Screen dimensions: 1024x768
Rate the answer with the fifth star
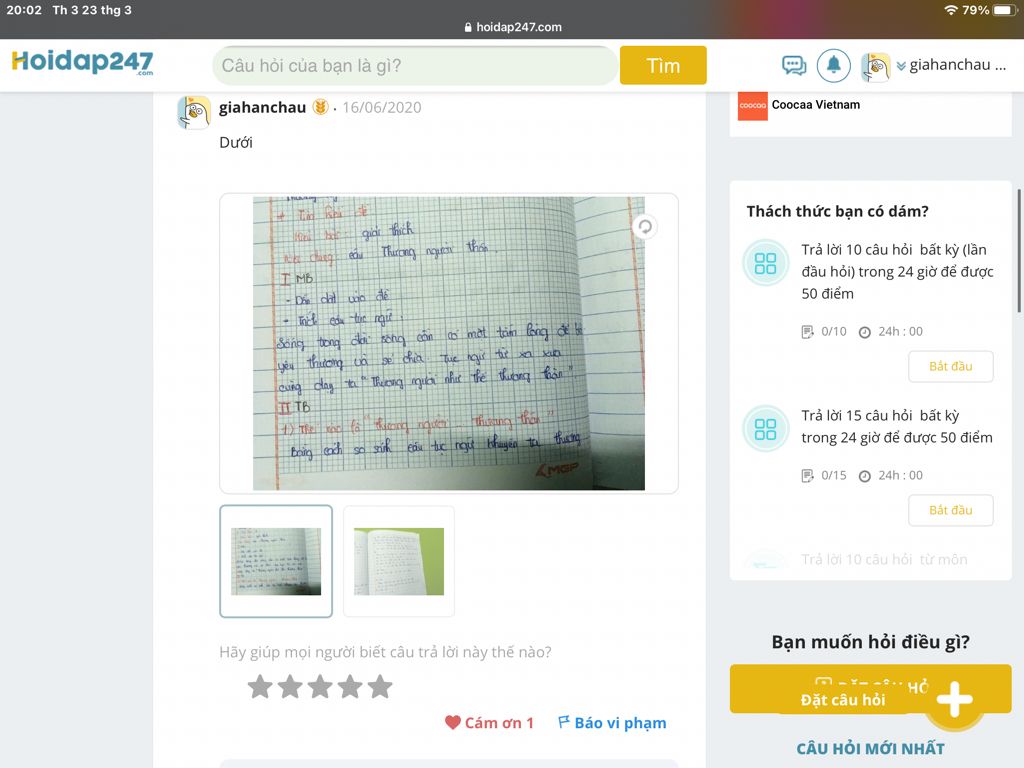[380, 686]
